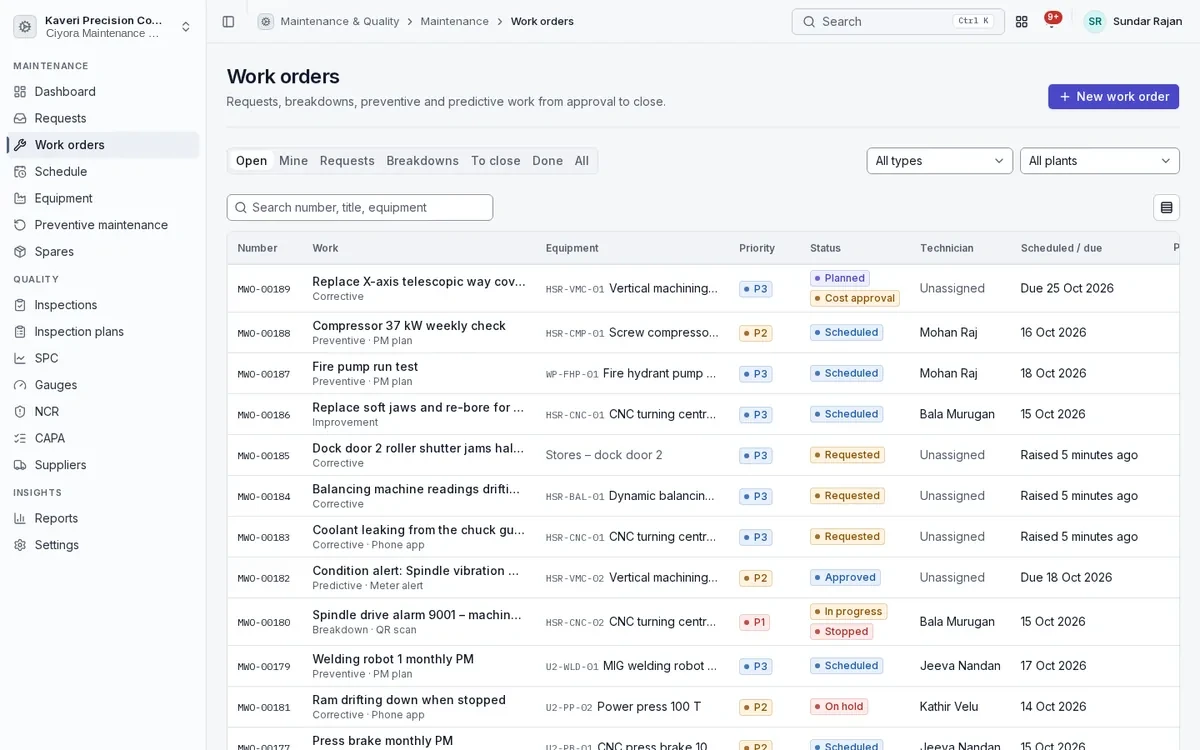The image size is (1200, 750).
Task: Select the Open tab
Action: point(251,161)
